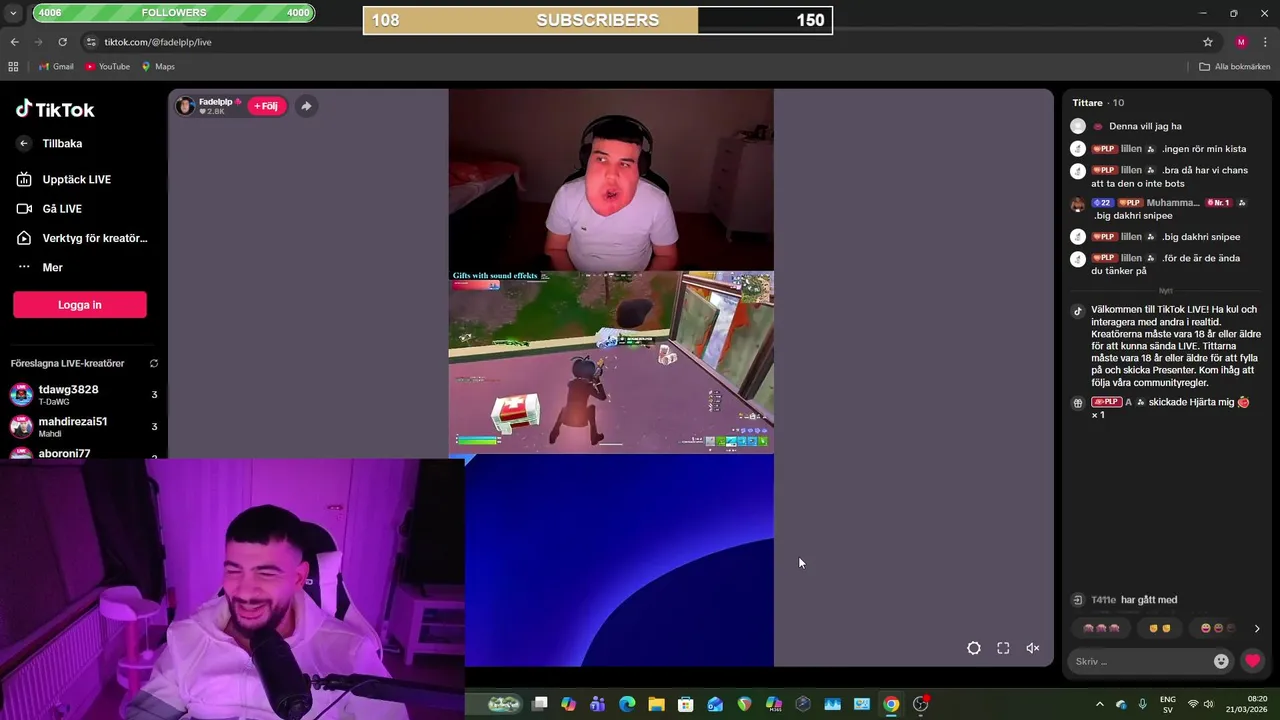Follow Fadelplp with the Följ button
The width and height of the screenshot is (1280, 720).
pos(266,106)
